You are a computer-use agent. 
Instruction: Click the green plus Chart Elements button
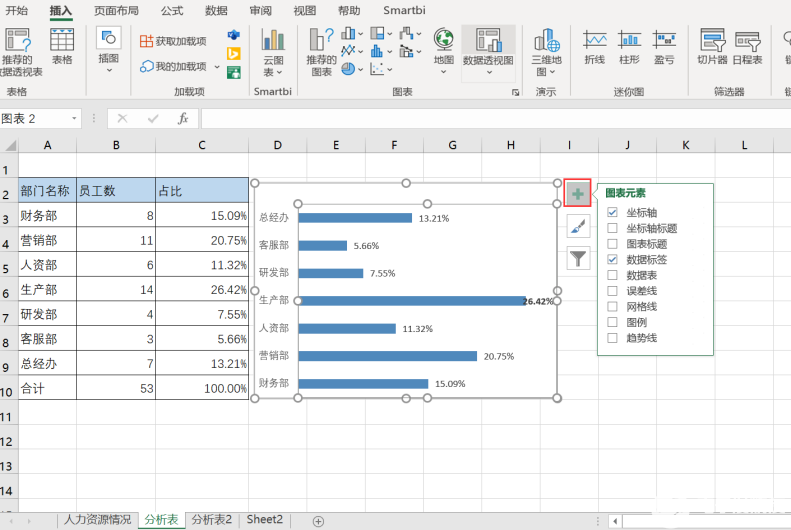point(578,193)
